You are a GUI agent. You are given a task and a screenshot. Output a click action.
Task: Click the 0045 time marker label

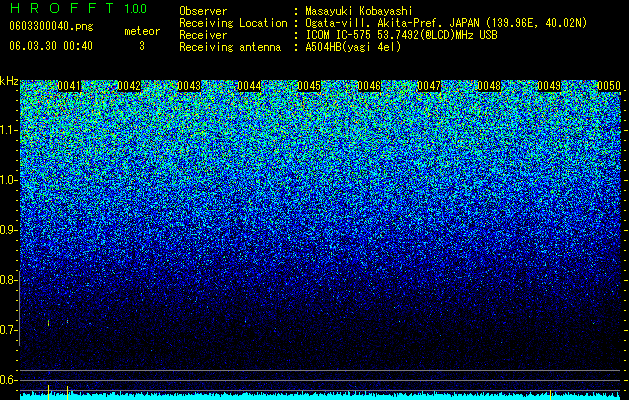point(309,86)
